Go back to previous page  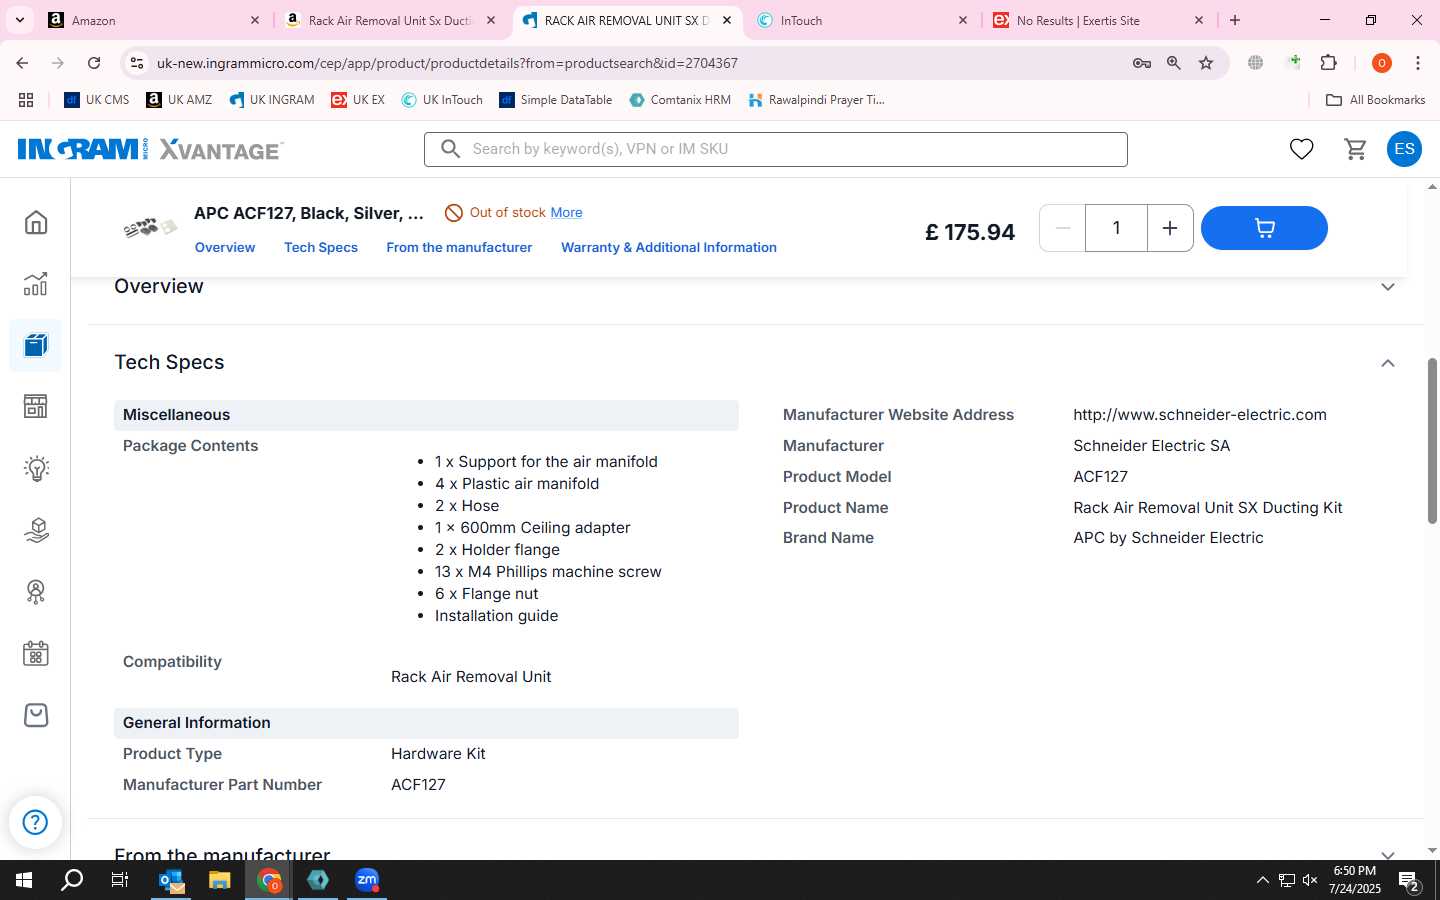pyautogui.click(x=22, y=63)
